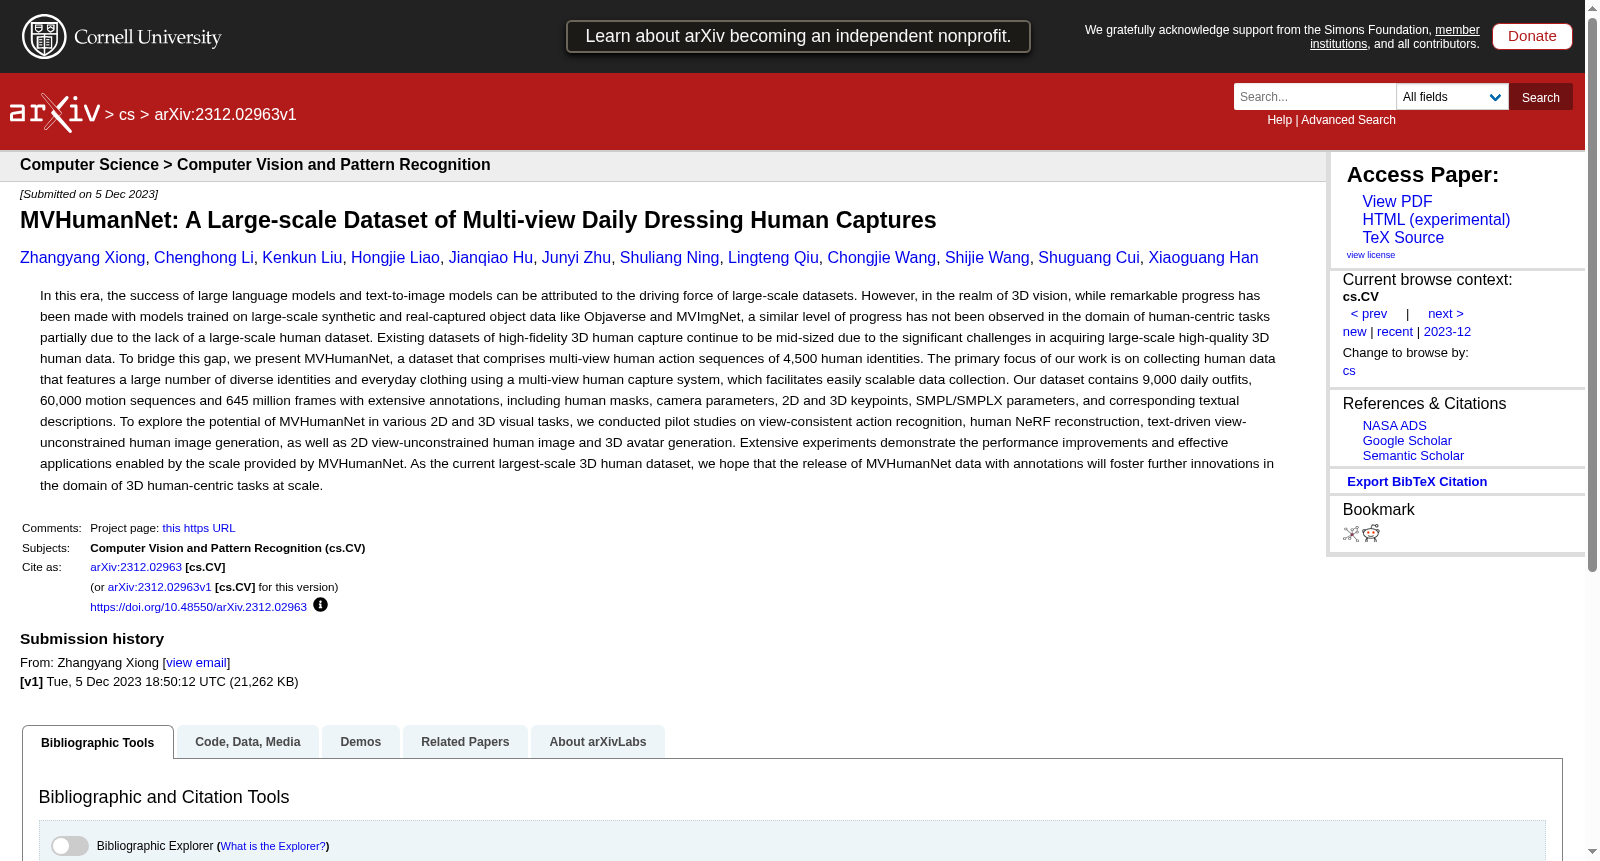Focus the Search input field
The image size is (1600, 861).
(x=1314, y=97)
